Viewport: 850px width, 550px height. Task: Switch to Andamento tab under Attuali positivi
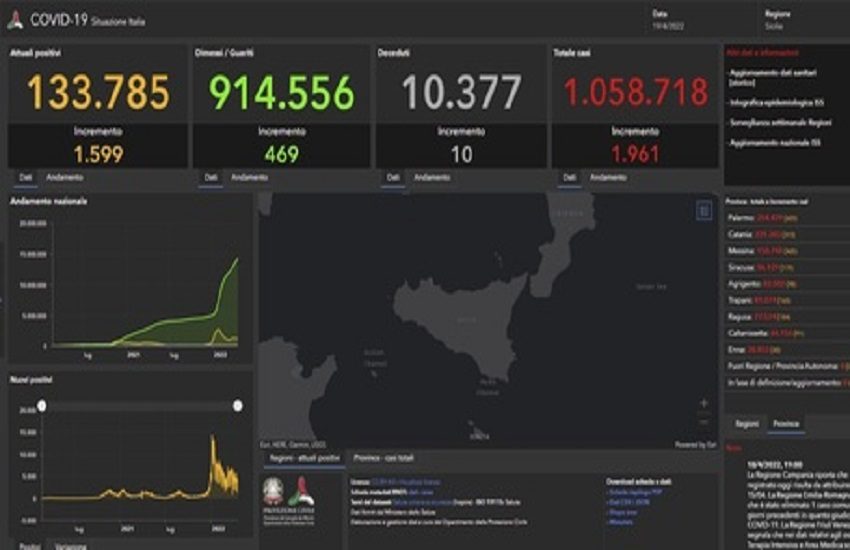[65, 178]
